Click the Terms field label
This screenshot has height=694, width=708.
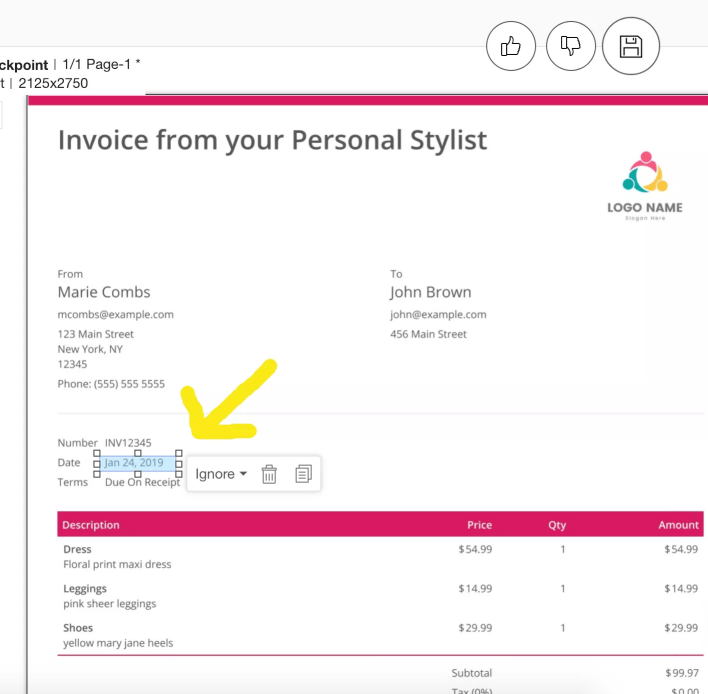point(72,482)
